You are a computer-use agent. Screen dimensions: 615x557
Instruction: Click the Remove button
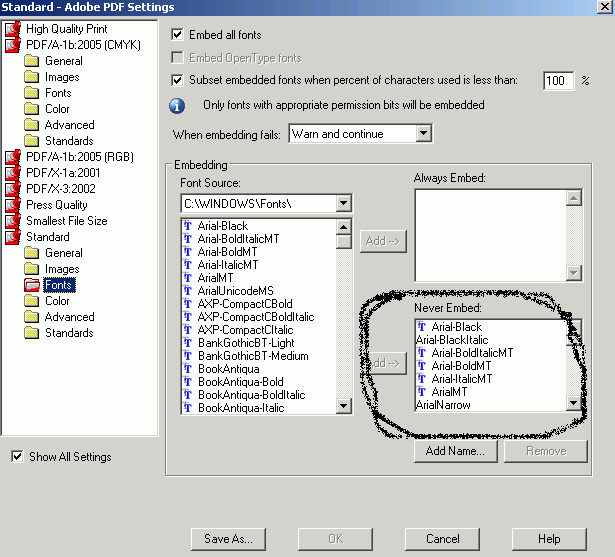click(546, 451)
